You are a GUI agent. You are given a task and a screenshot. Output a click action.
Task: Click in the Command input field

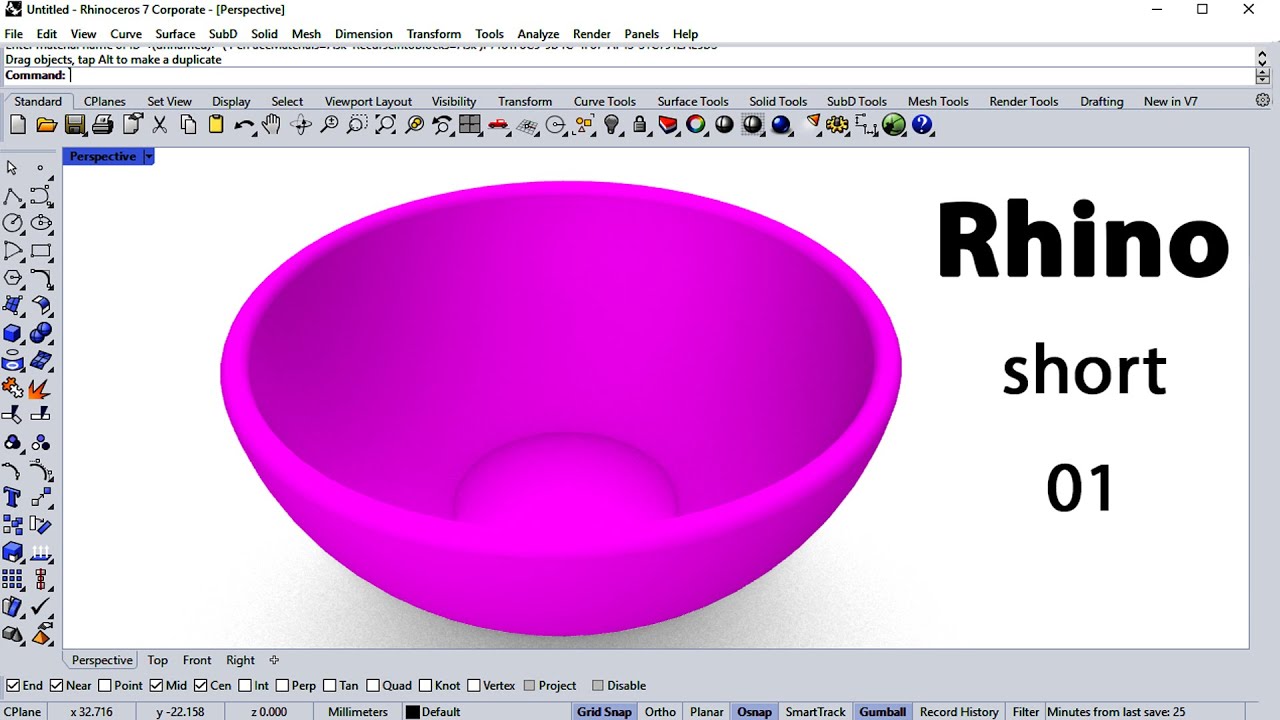click(x=660, y=75)
